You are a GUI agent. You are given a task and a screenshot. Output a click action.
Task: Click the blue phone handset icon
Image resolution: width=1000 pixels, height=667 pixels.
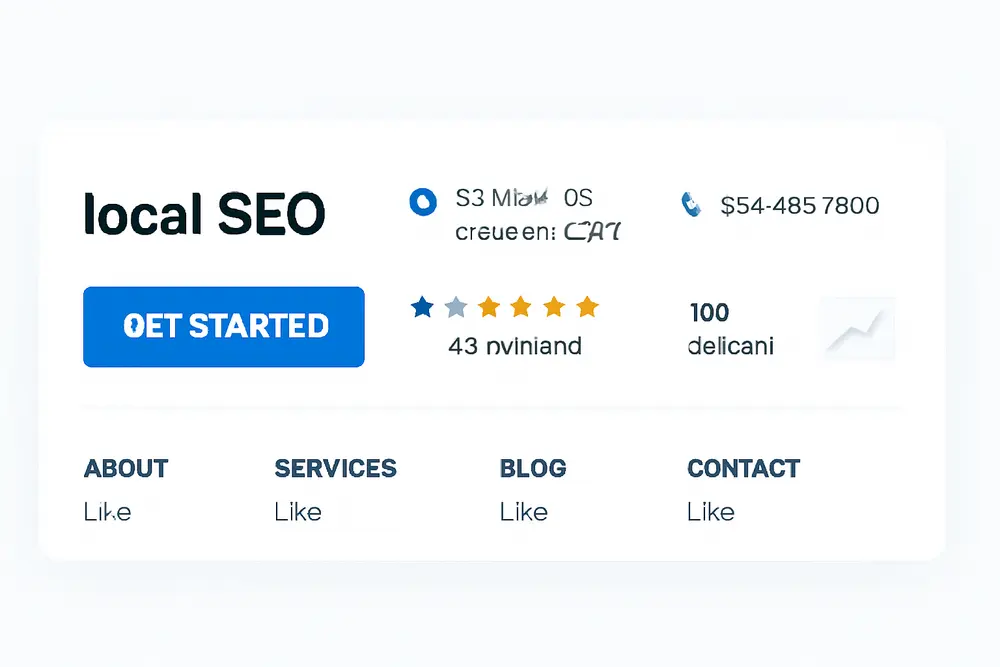point(690,205)
